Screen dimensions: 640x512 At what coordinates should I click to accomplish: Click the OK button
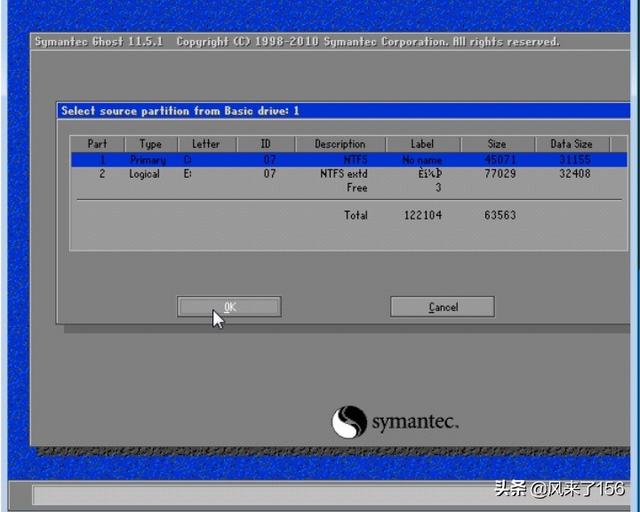(229, 307)
